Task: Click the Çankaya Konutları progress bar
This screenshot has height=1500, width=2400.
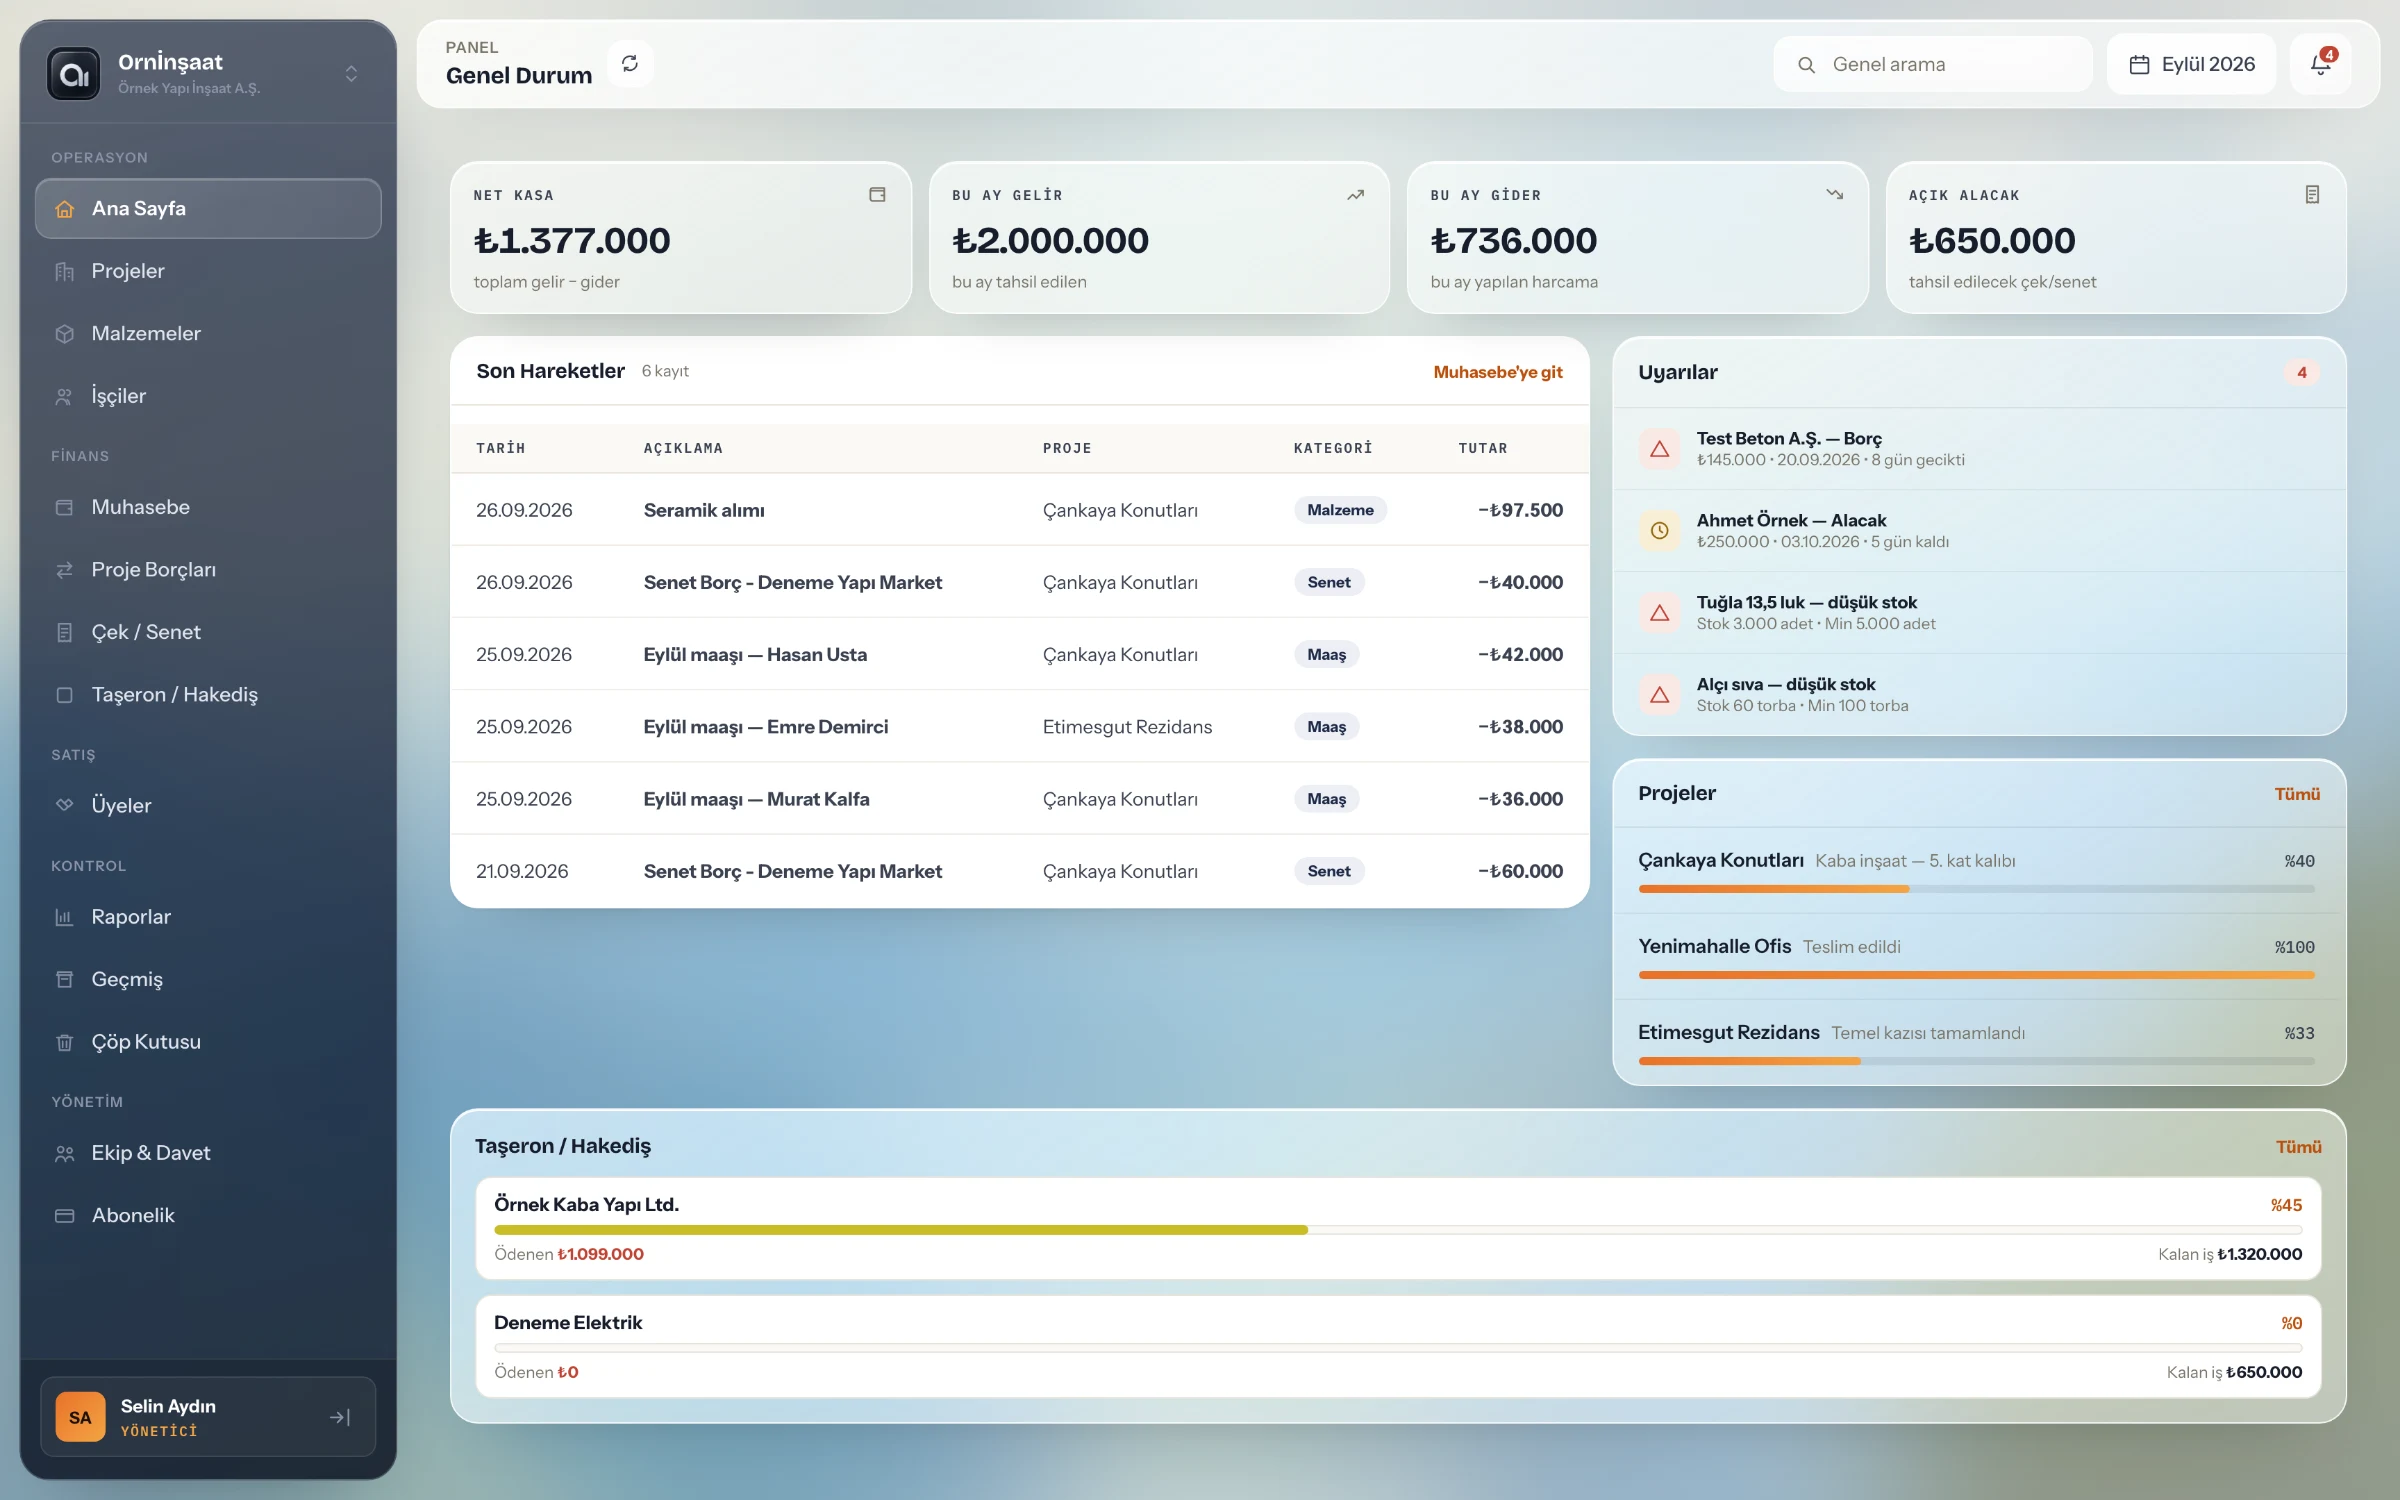Action: click(1976, 889)
